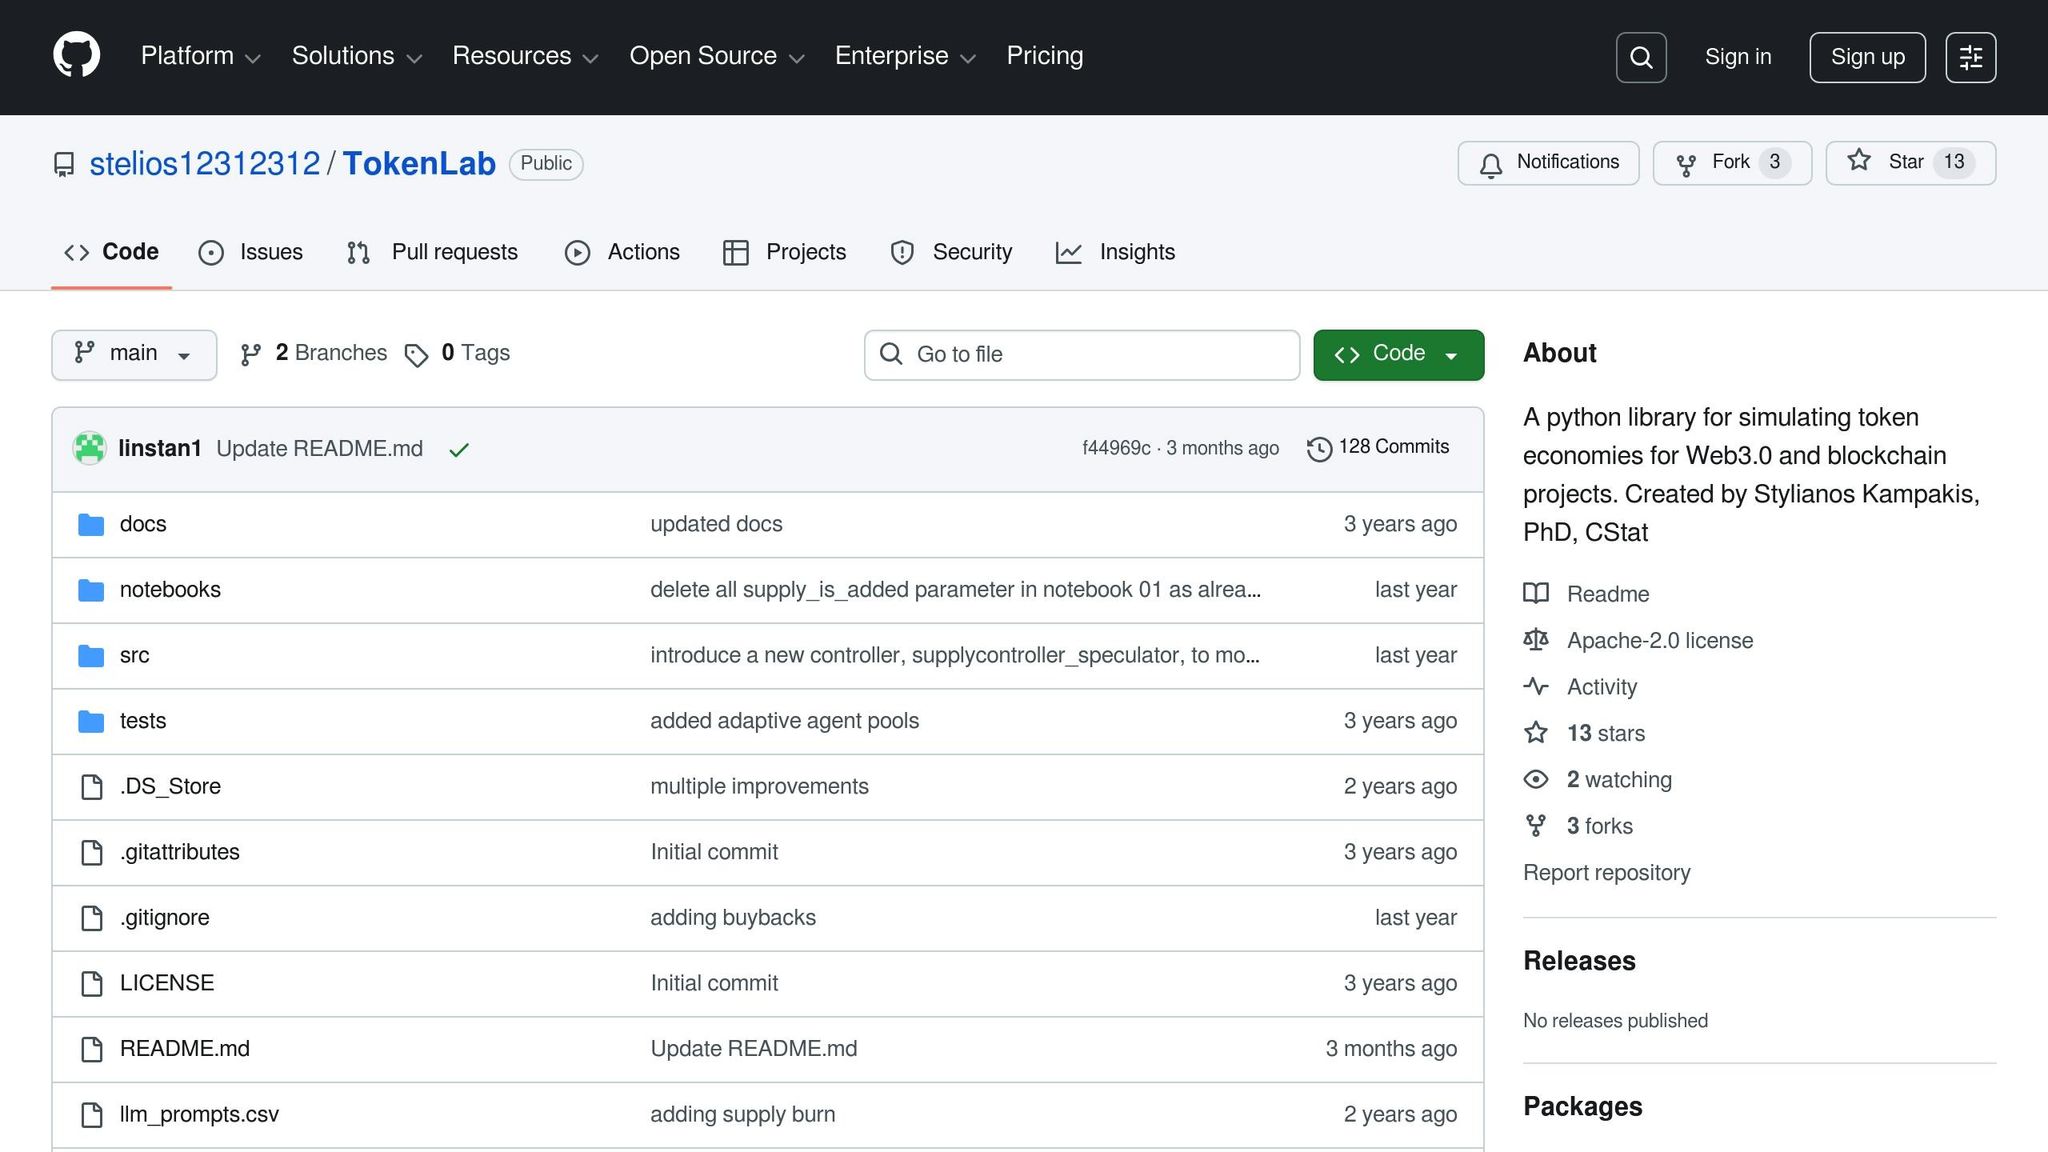This screenshot has height=1152, width=2048.
Task: Click the commit history clock icon
Action: 1319,449
